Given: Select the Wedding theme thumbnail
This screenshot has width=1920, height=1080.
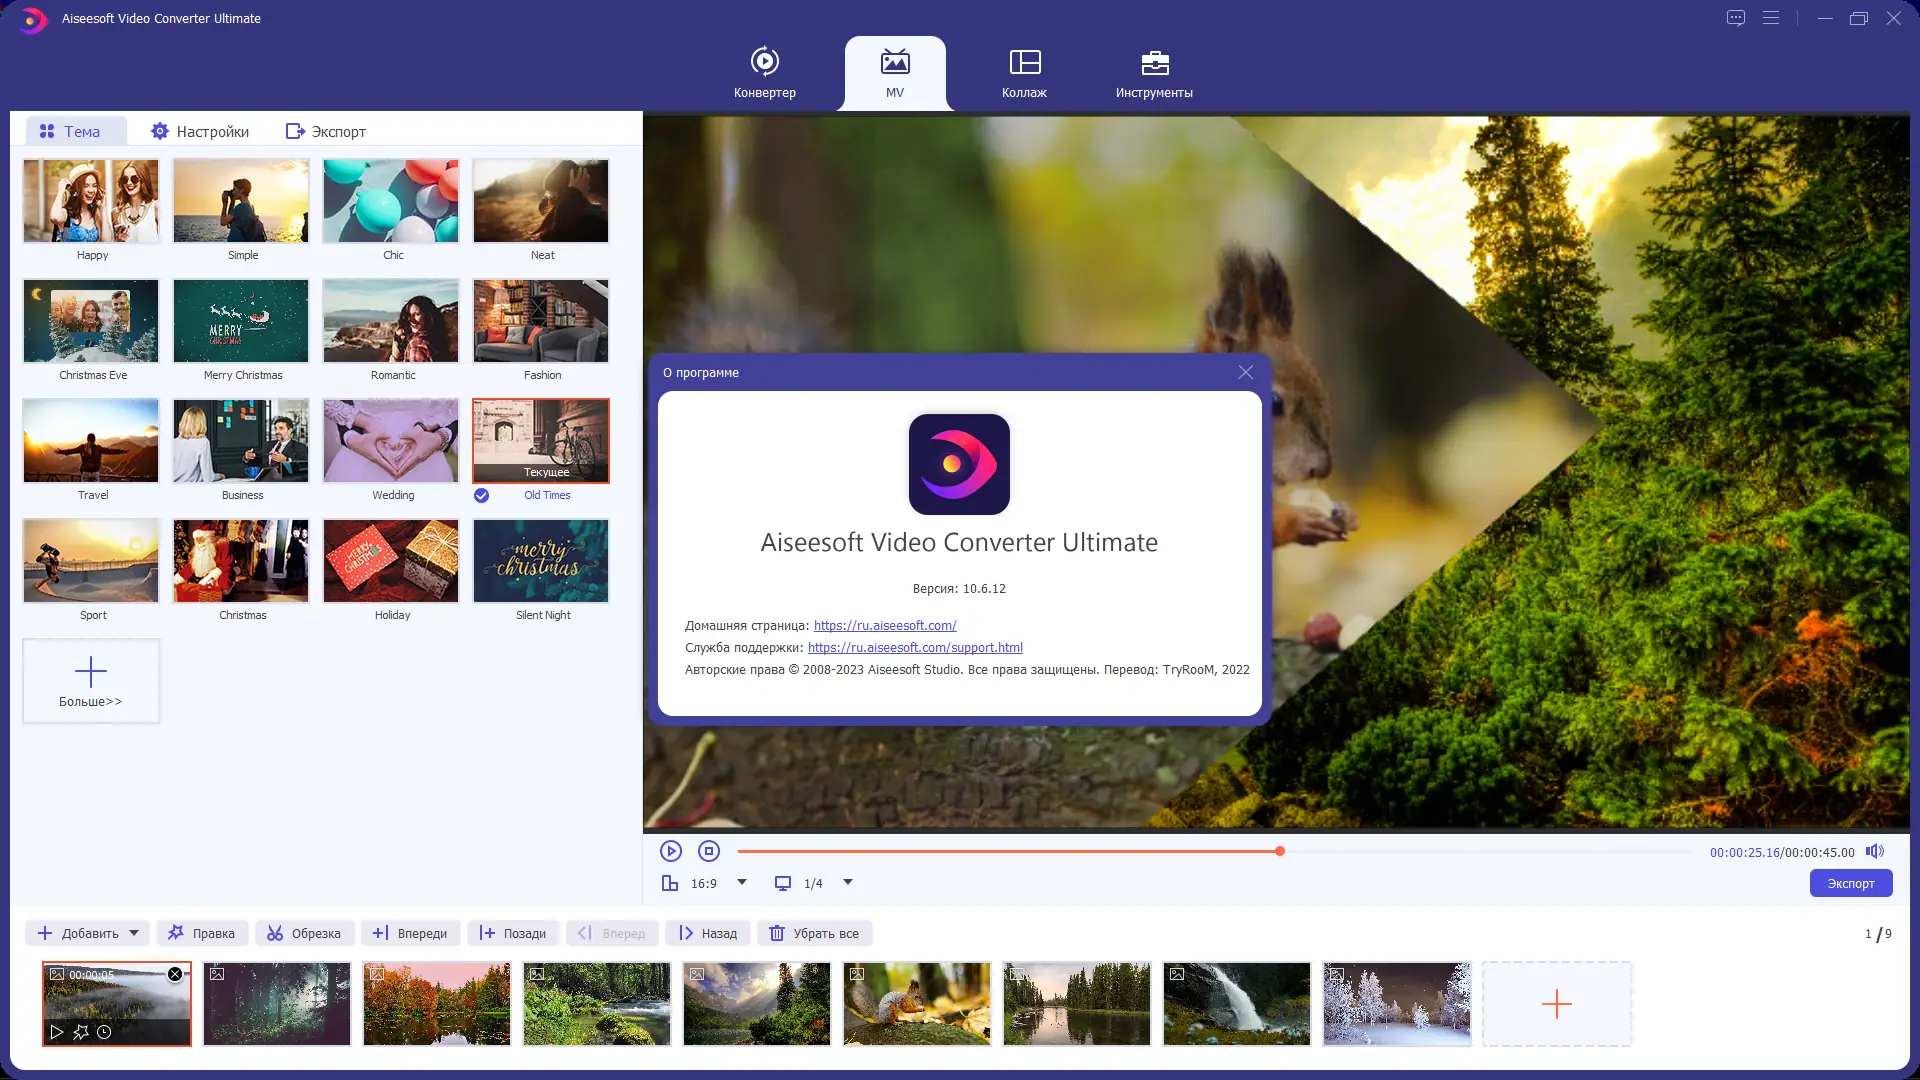Looking at the screenshot, I should click(x=391, y=441).
